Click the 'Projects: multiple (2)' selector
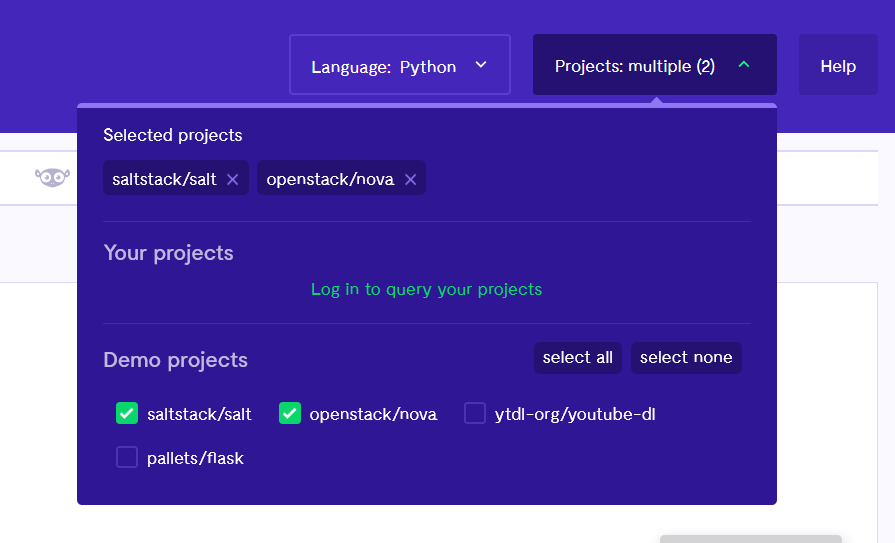895x543 pixels. pyautogui.click(x=655, y=65)
